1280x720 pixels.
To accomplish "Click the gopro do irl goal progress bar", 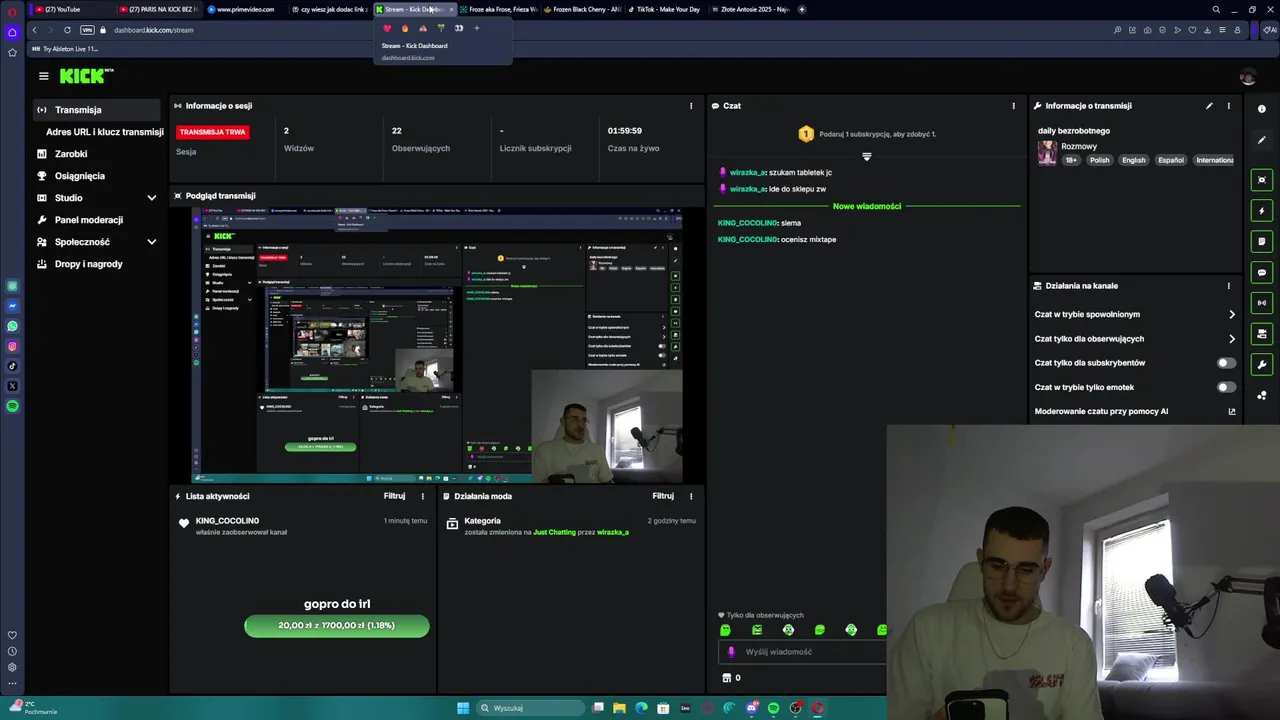I will (x=337, y=626).
